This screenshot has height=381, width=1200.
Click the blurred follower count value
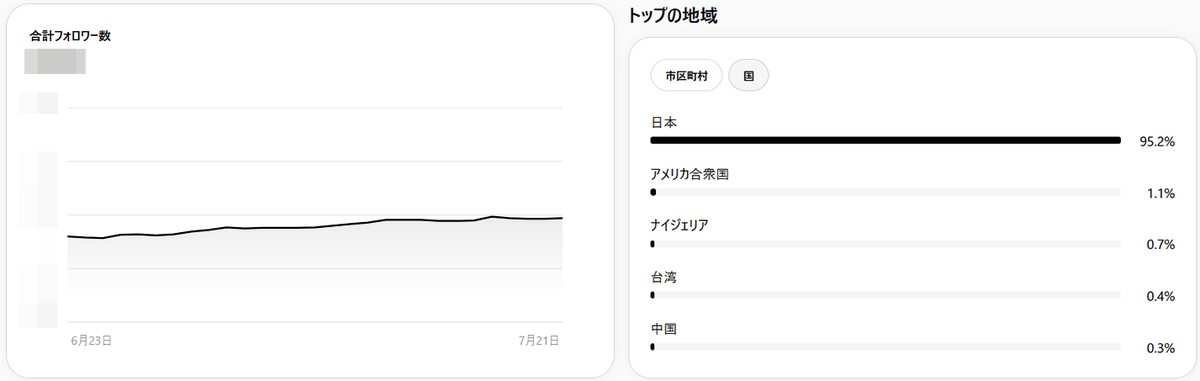click(x=55, y=60)
